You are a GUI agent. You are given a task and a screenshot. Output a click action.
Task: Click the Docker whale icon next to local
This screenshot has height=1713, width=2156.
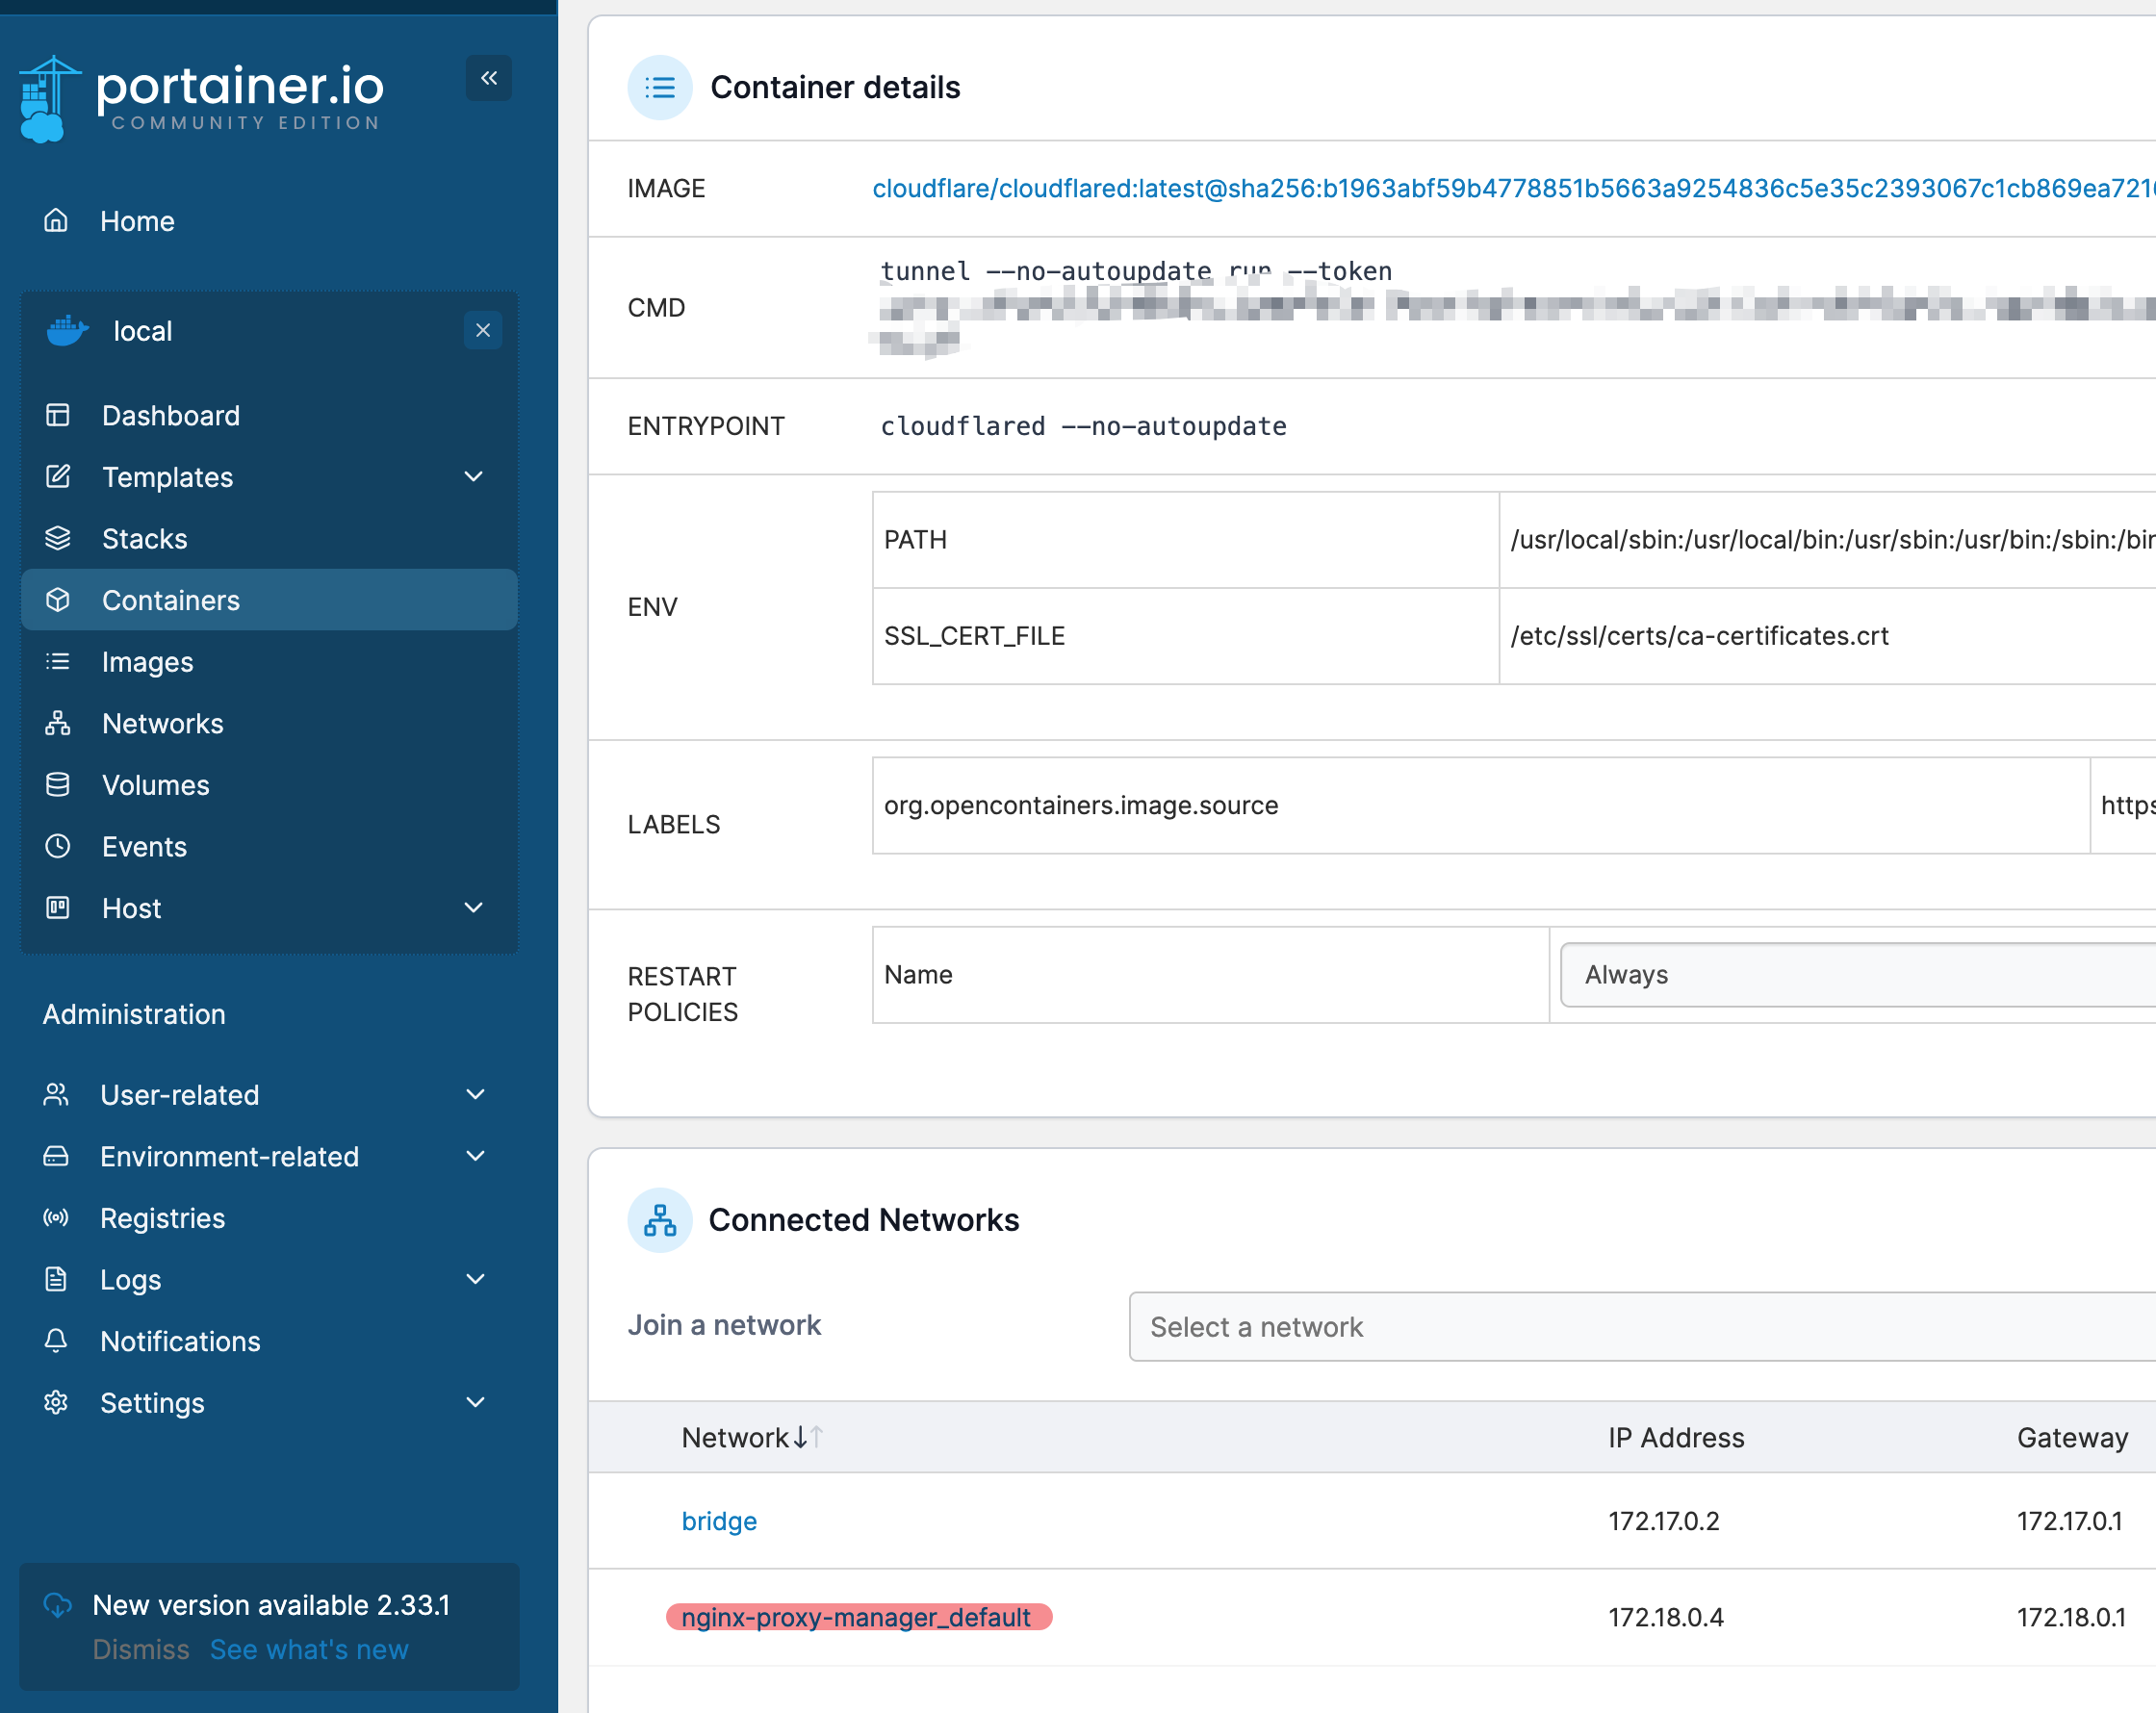pos(67,330)
